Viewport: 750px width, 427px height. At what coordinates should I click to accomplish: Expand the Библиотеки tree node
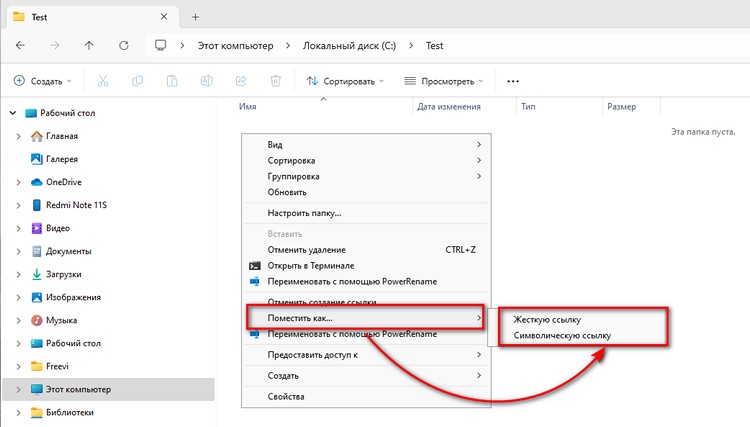(x=18, y=413)
